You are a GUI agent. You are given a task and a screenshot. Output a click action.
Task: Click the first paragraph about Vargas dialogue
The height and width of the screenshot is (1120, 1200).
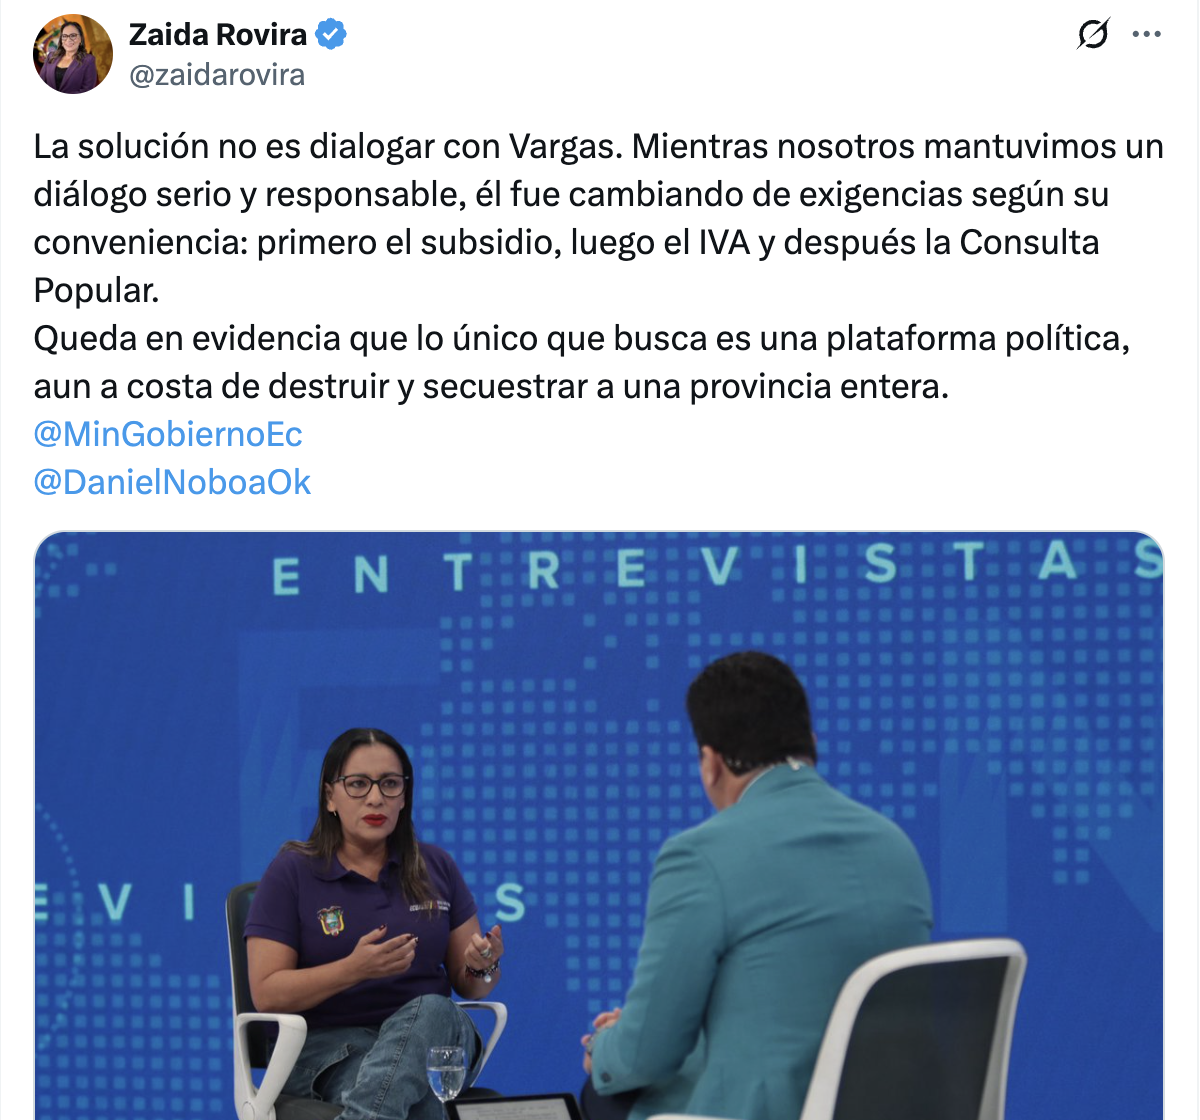pyautogui.click(x=599, y=218)
